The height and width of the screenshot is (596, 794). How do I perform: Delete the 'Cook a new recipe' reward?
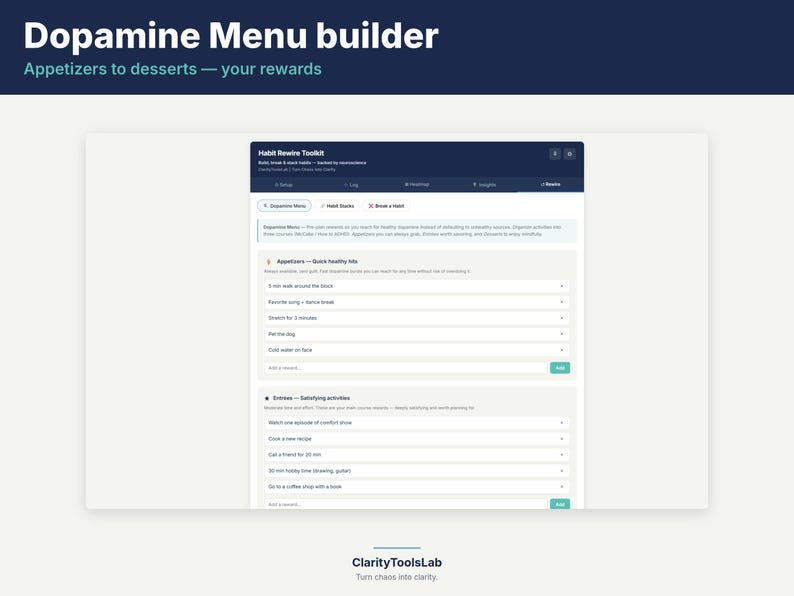click(x=562, y=439)
